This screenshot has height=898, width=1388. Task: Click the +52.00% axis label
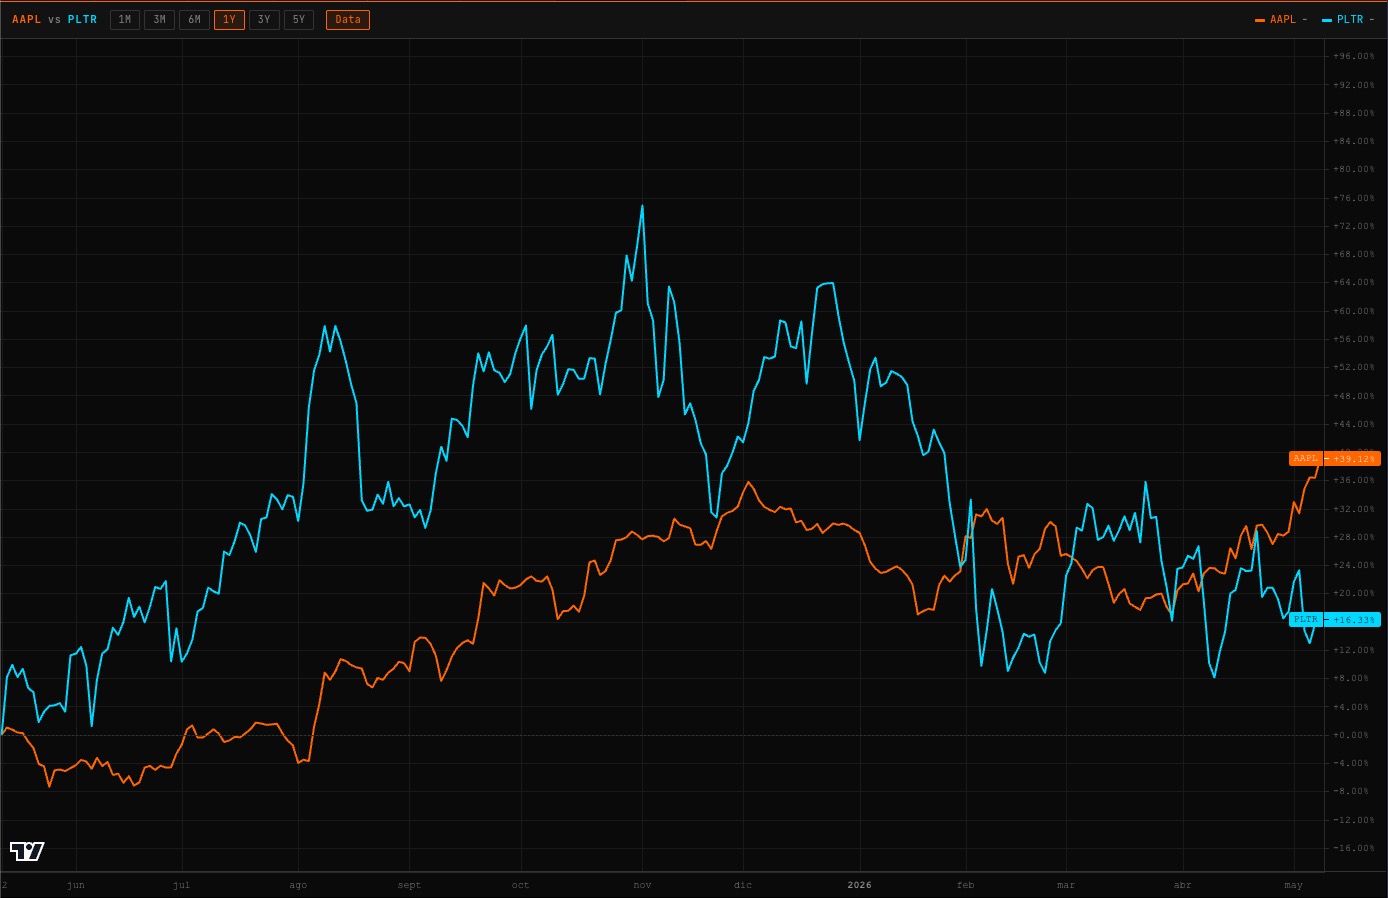pos(1354,367)
